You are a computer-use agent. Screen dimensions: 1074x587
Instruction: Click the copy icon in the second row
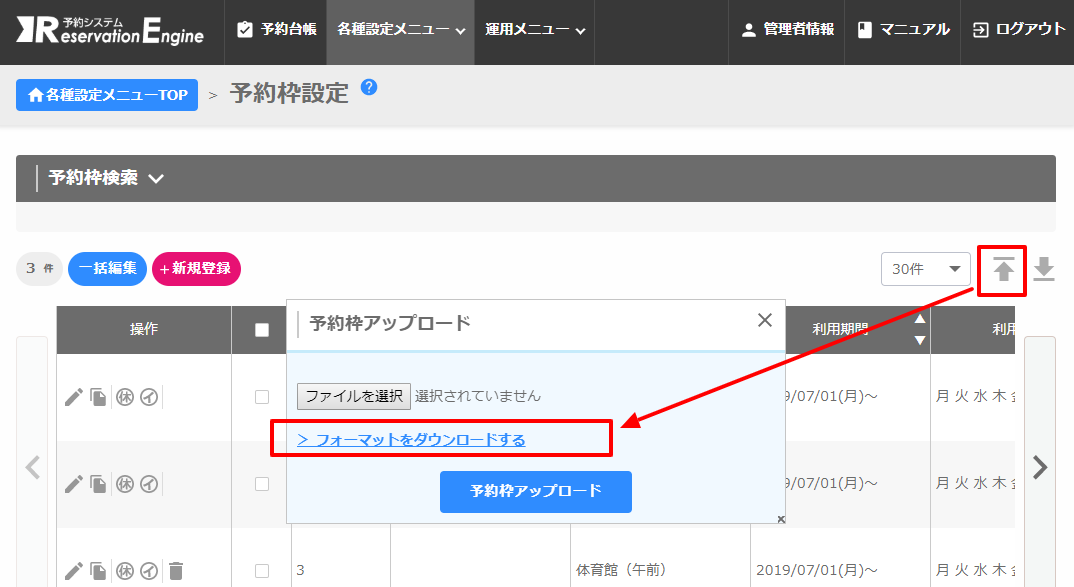point(98,484)
